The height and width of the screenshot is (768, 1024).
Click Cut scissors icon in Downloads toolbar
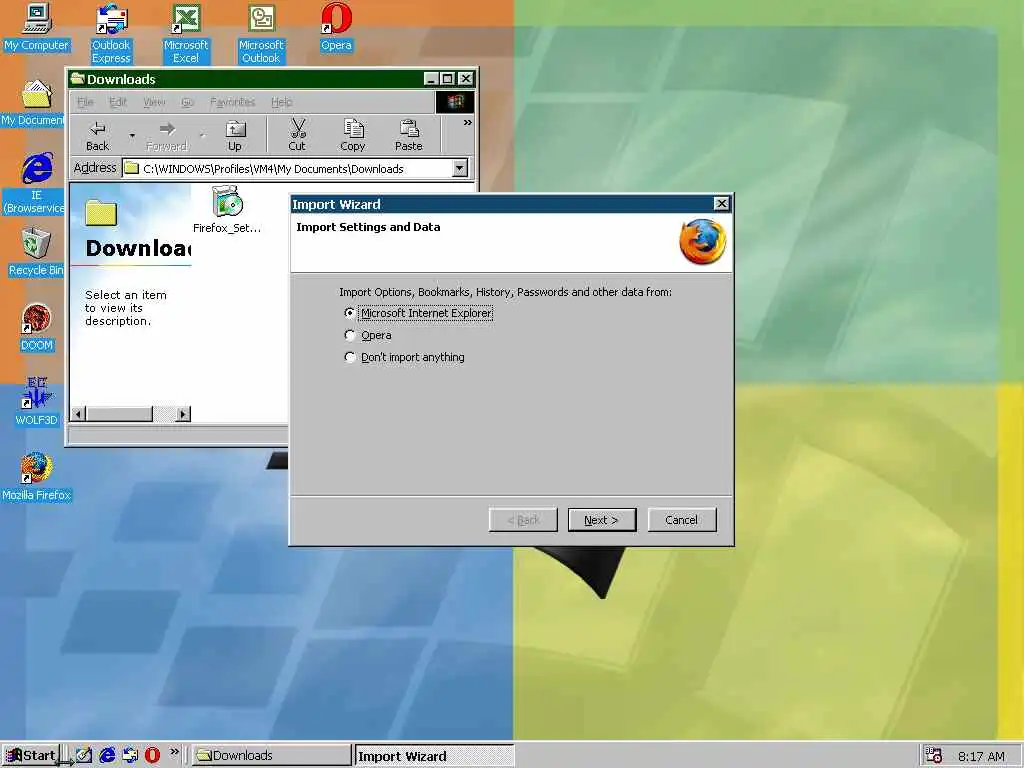pyautogui.click(x=297, y=136)
